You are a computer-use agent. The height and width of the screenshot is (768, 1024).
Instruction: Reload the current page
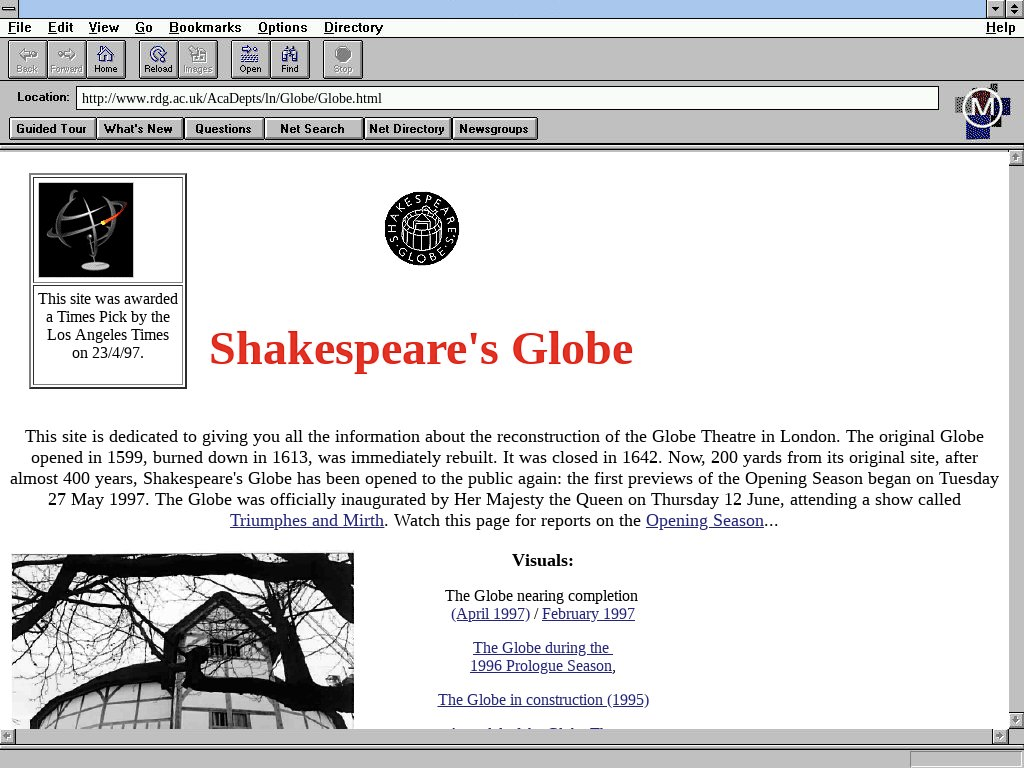pos(158,59)
